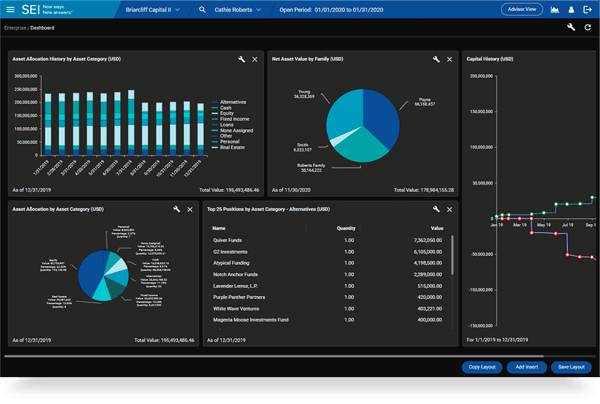Select the Purple Panther Partners row

[328, 297]
